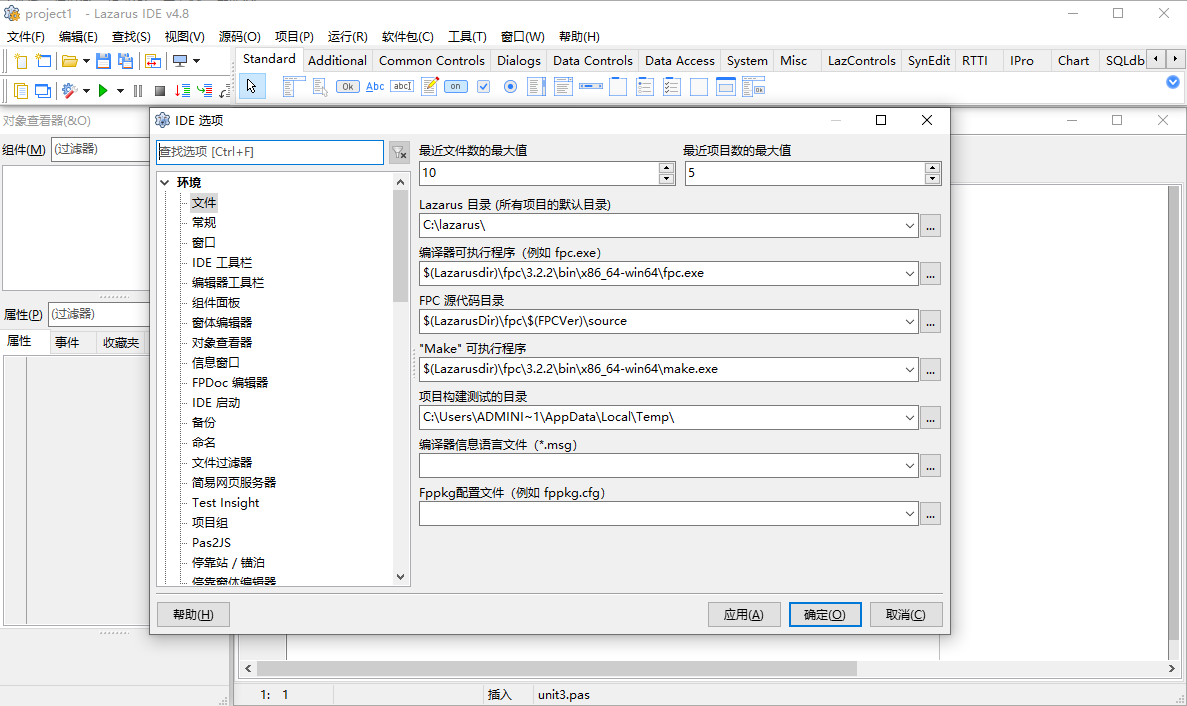The height and width of the screenshot is (706, 1187).
Task: Open dropdown arrow next to Open icon
Action: 86,61
